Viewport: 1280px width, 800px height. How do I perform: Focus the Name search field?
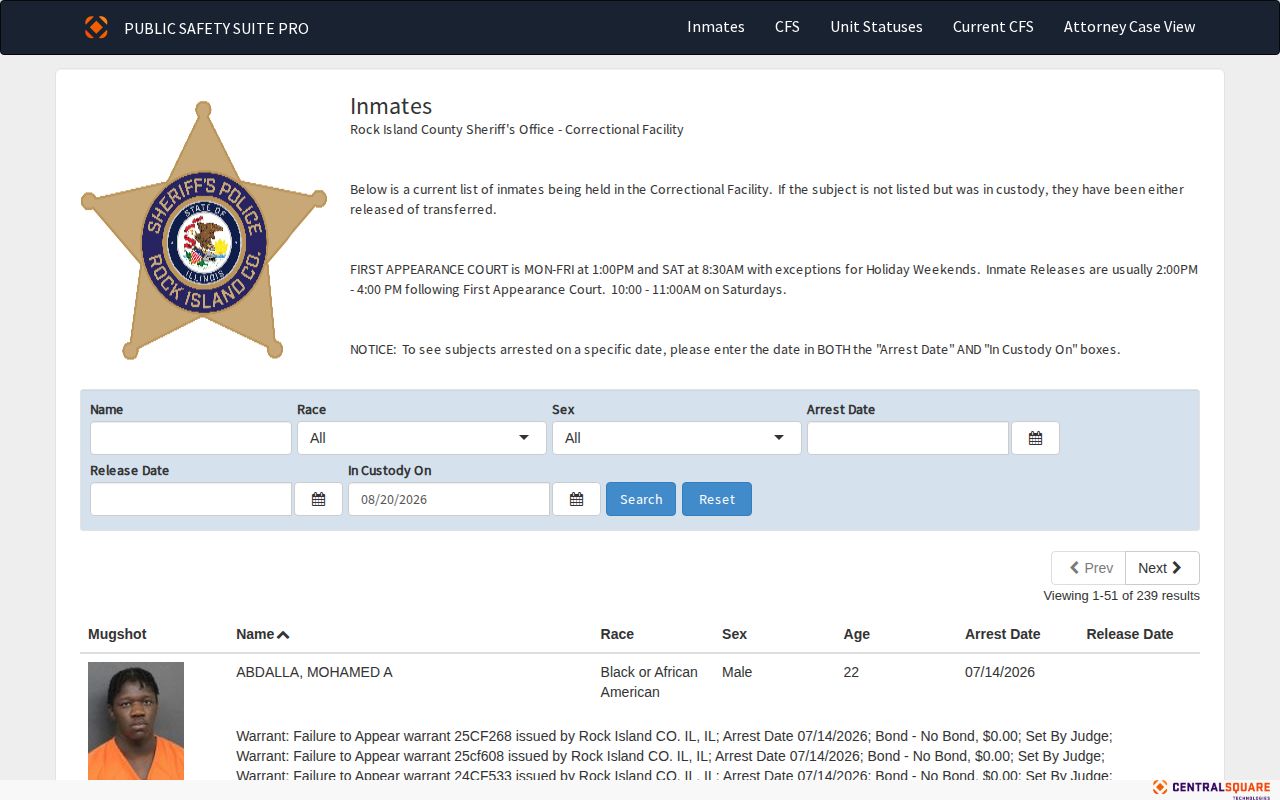click(x=191, y=438)
